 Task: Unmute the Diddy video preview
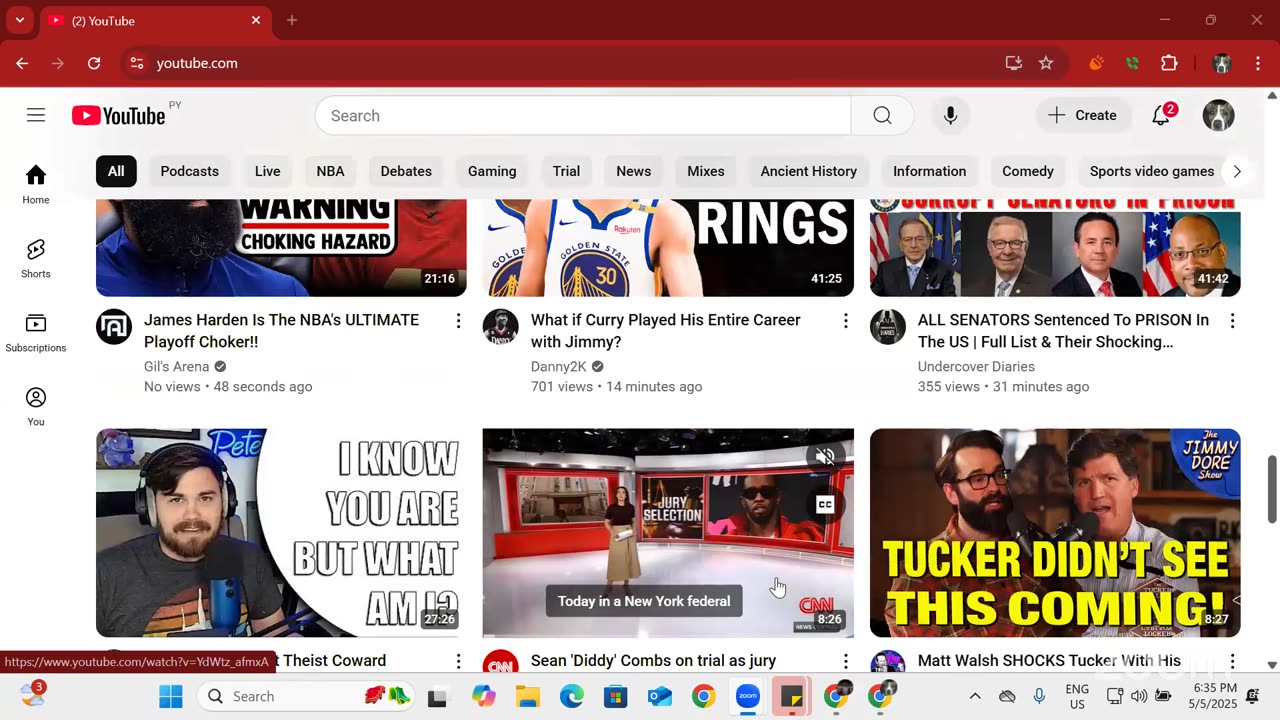click(825, 457)
